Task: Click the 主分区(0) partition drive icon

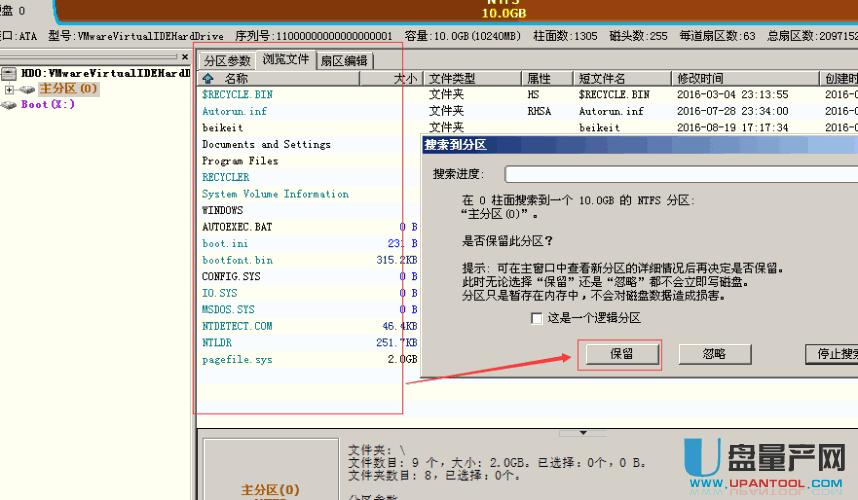Action: click(27, 89)
